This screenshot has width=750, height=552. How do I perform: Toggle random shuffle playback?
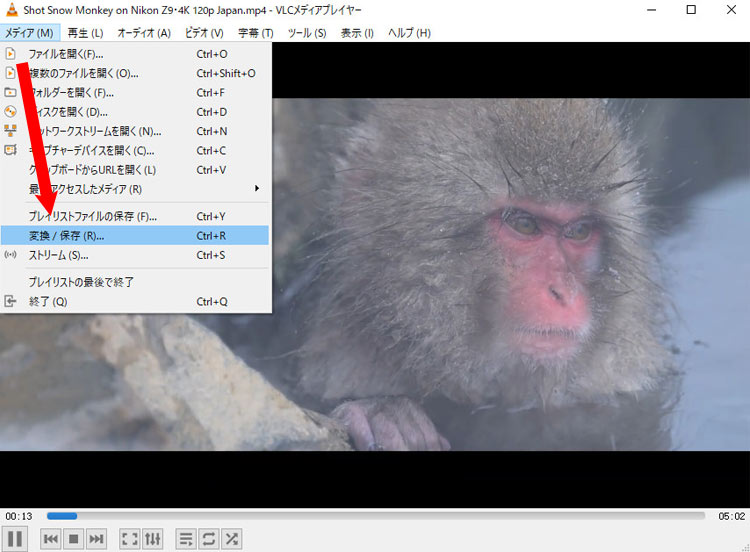pyautogui.click(x=231, y=539)
